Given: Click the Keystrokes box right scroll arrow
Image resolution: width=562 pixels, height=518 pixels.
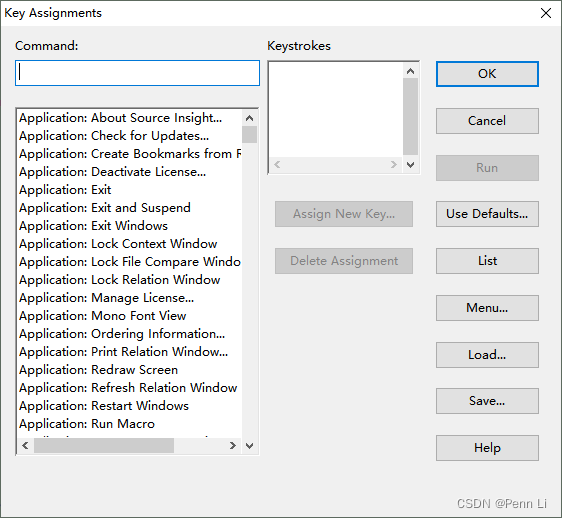Looking at the screenshot, I should (x=394, y=165).
